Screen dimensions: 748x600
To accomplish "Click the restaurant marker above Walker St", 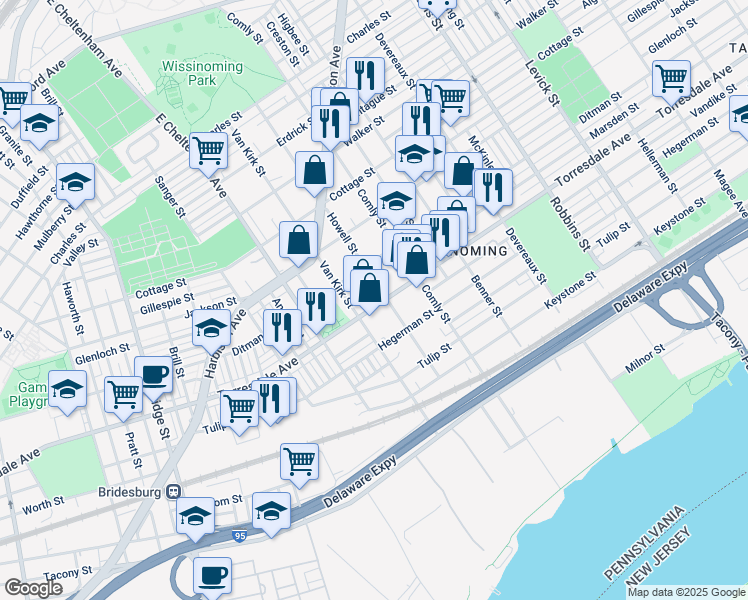I will tap(421, 120).
